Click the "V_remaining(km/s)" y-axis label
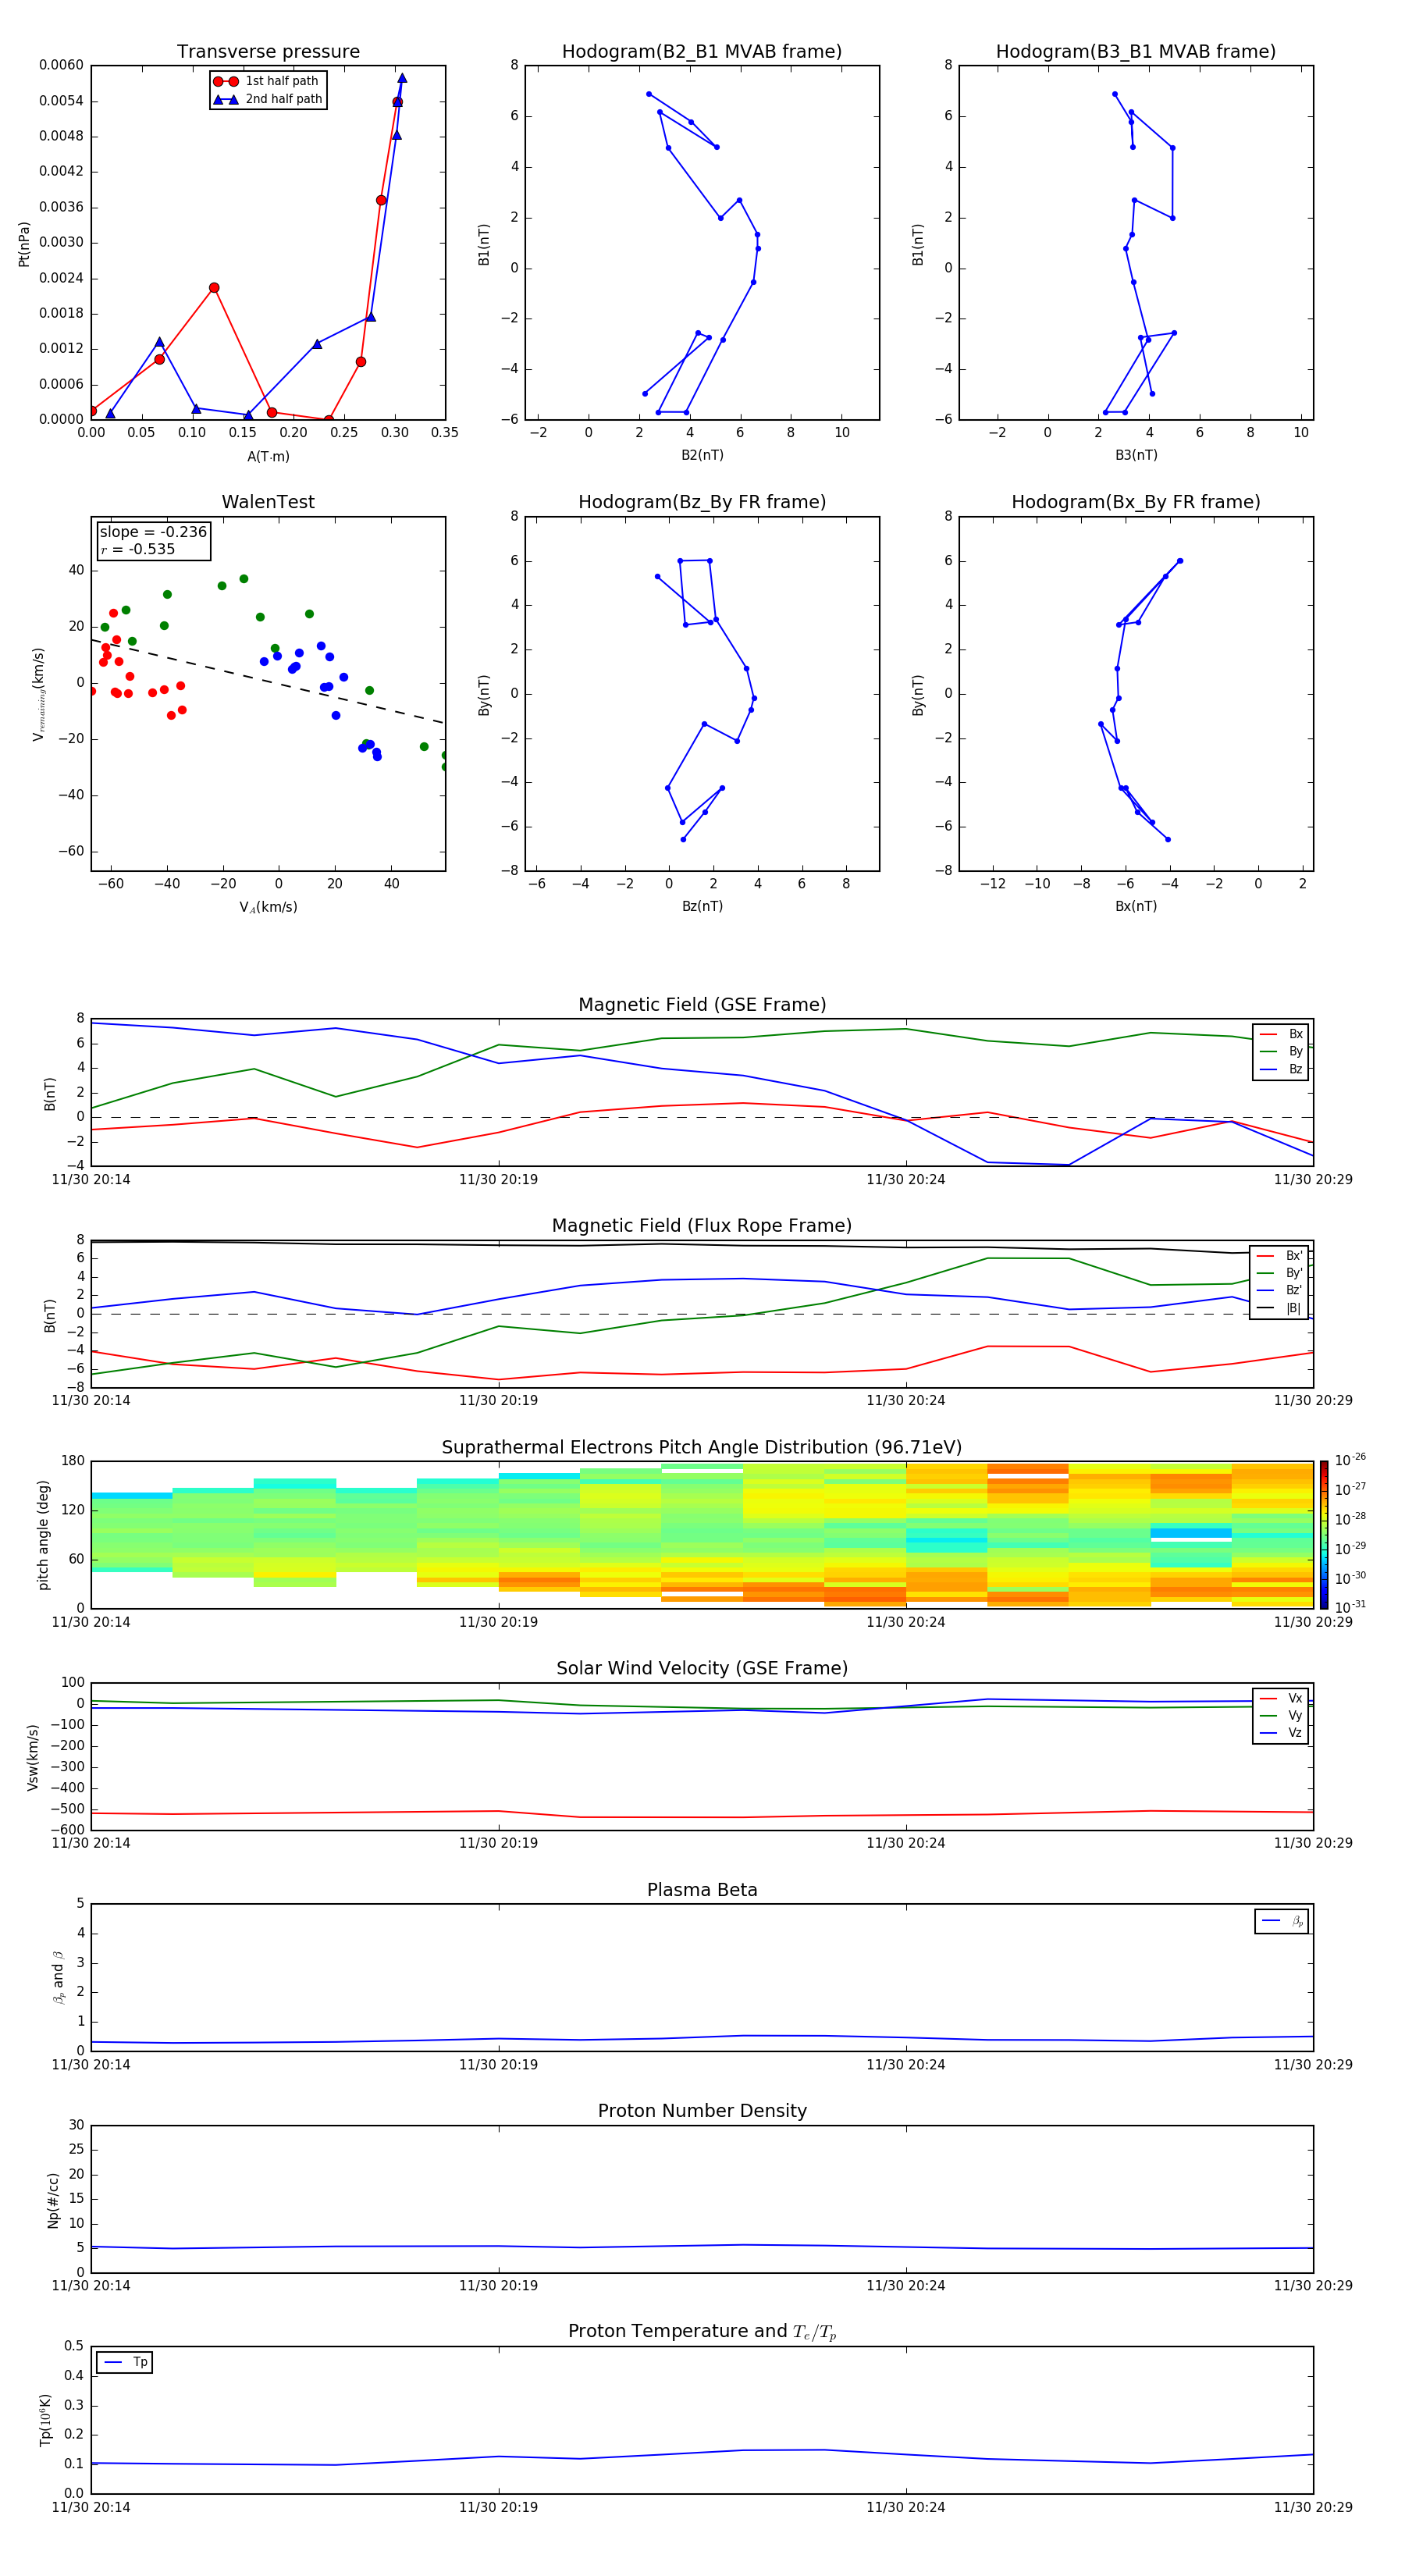Viewport: 1405px width, 2576px height. [38, 694]
